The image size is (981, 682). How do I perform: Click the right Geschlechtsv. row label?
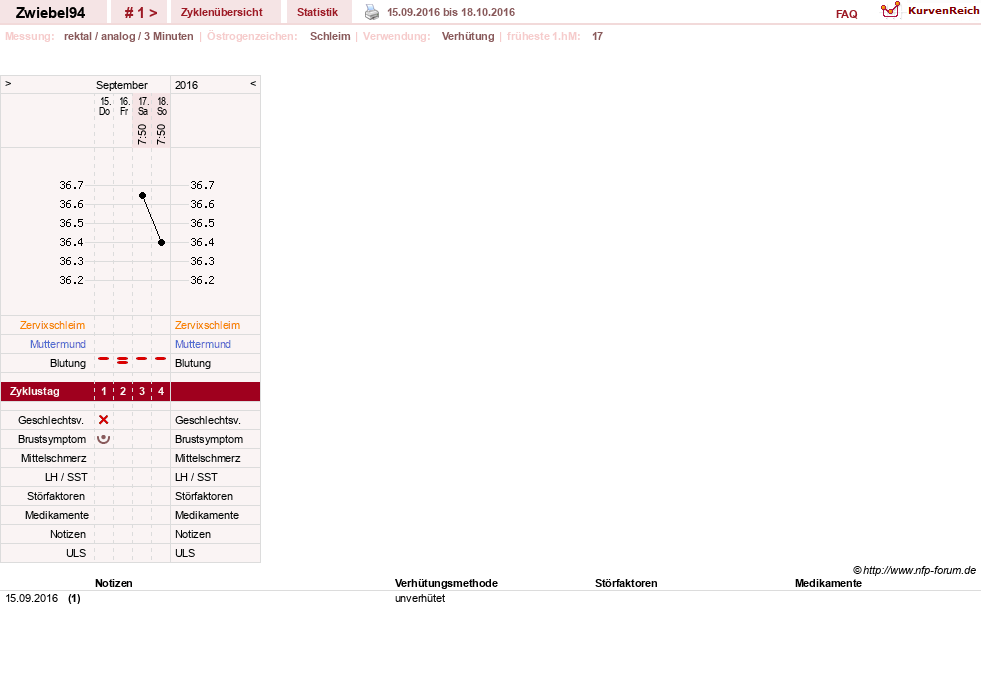point(208,420)
